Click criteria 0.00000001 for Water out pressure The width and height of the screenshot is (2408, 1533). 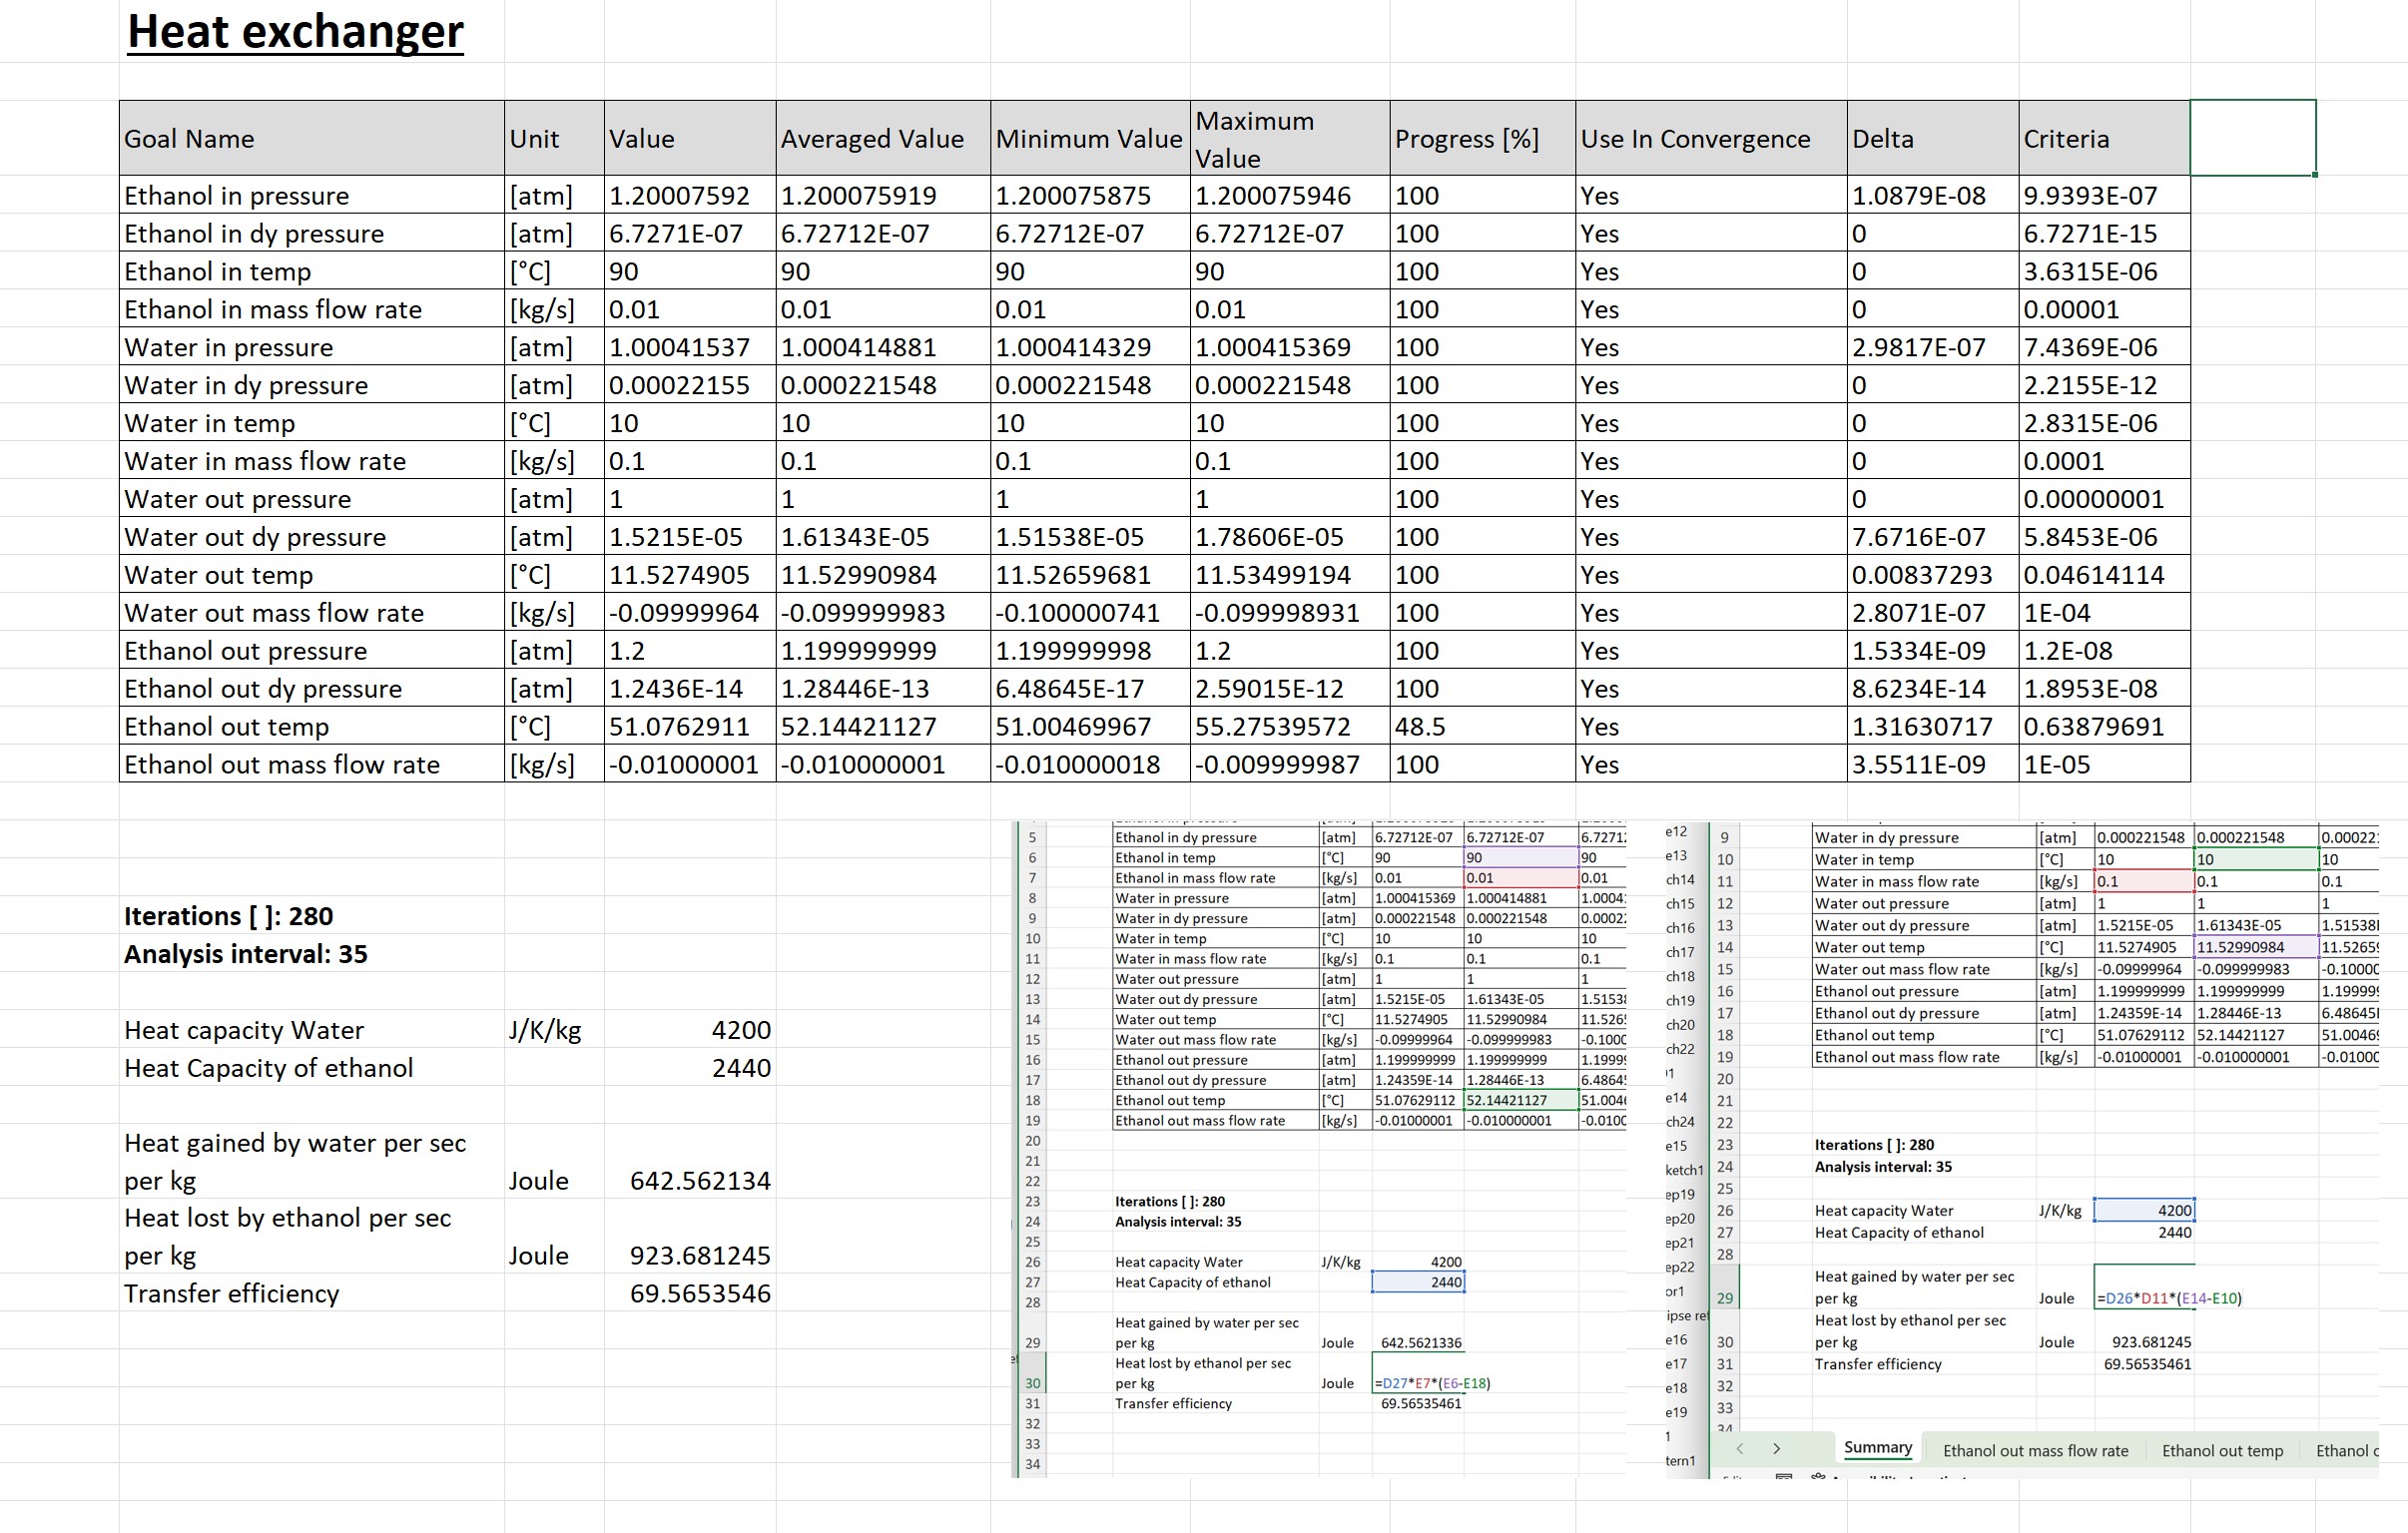[2104, 499]
